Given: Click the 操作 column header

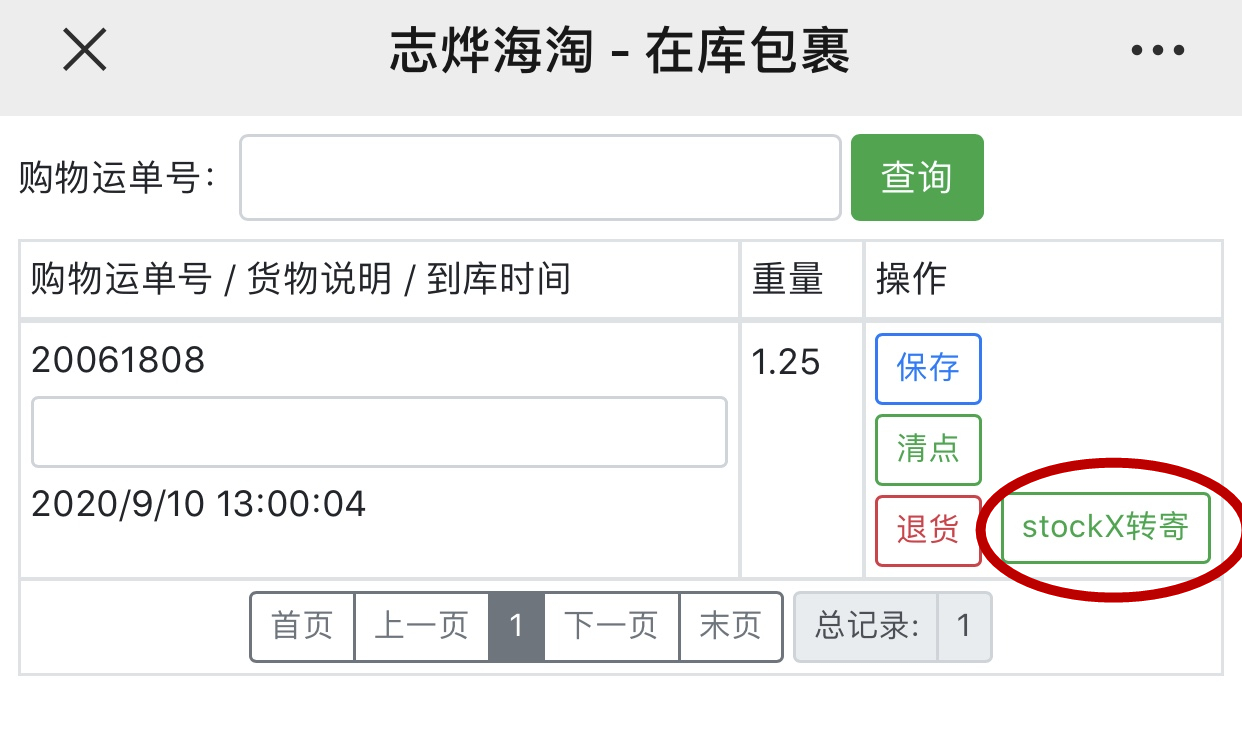Looking at the screenshot, I should pos(911,279).
